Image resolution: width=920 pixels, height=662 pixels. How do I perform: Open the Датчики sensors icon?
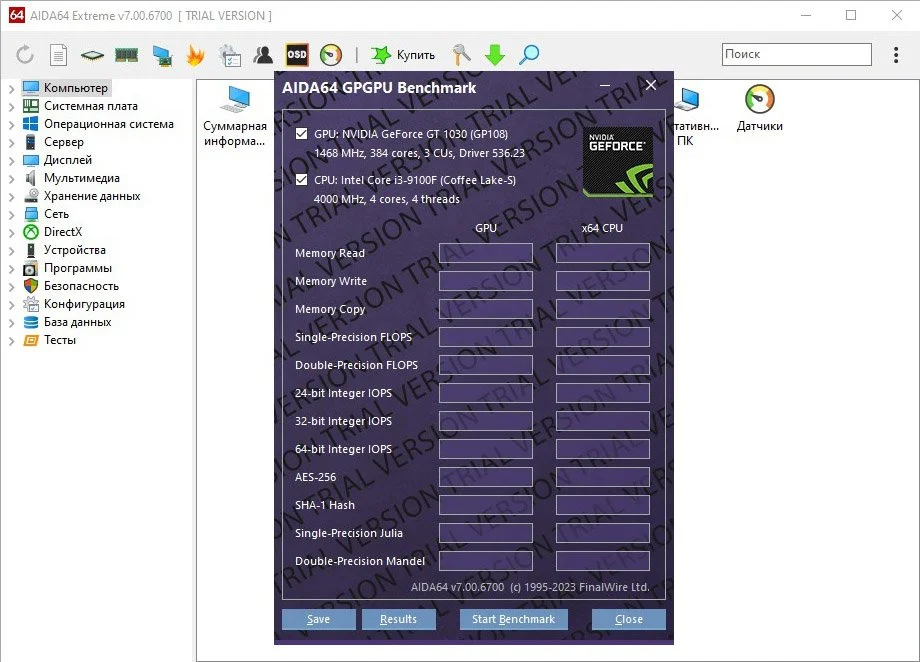(760, 108)
